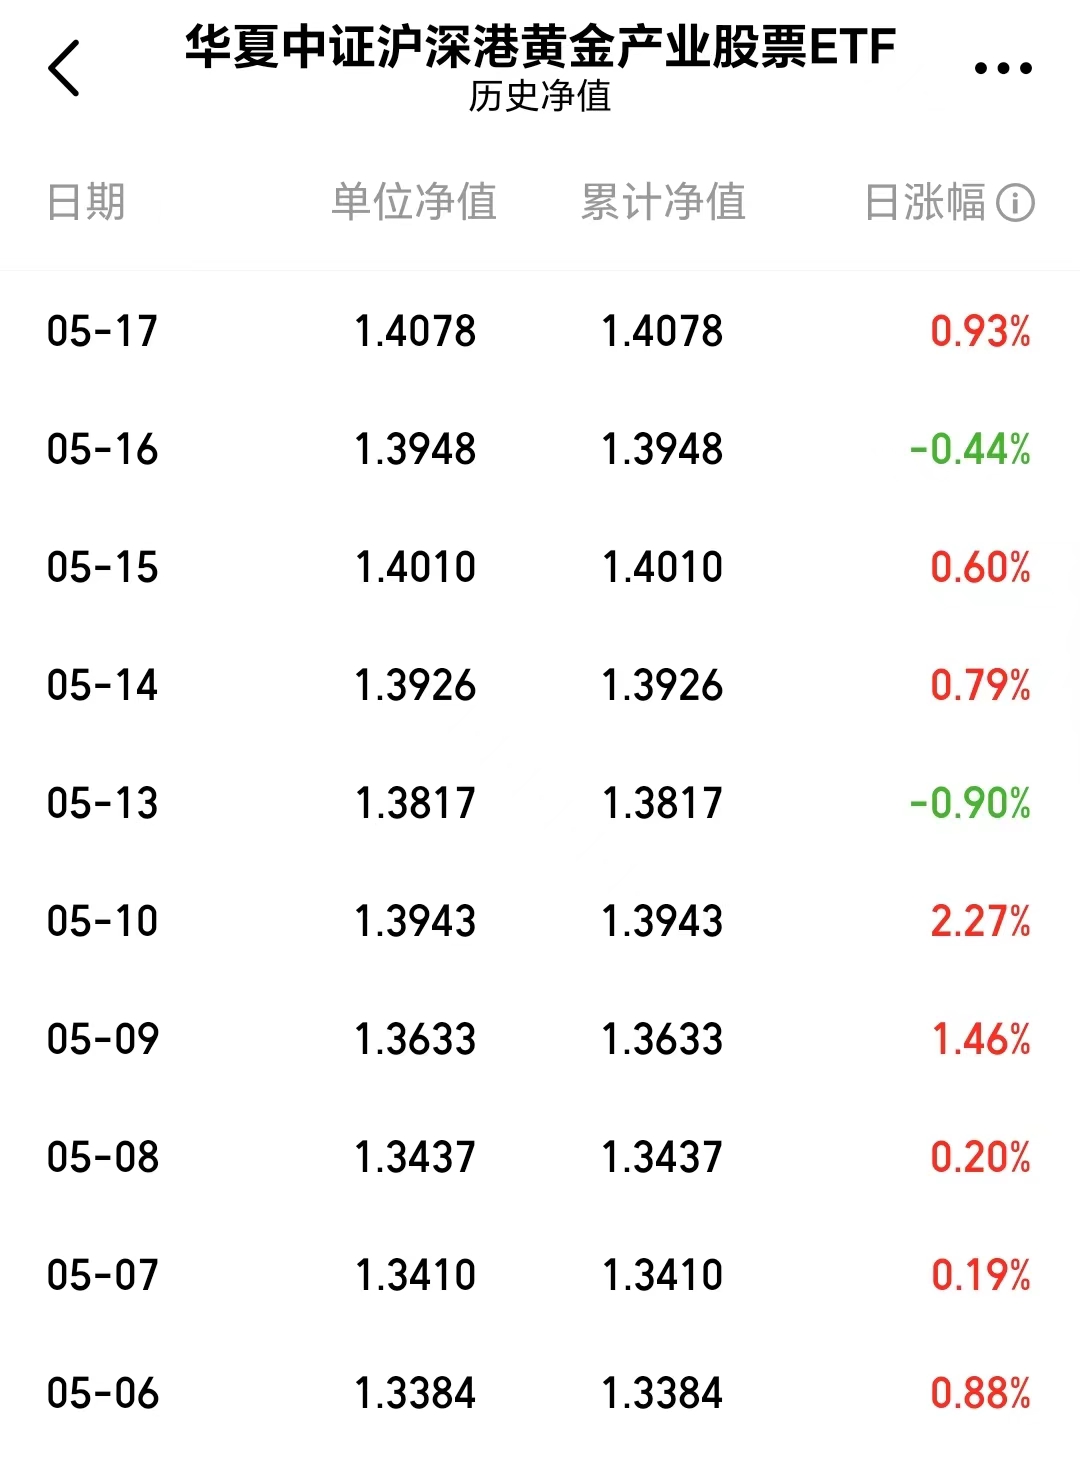Select the 日期 column header
Image resolution: width=1080 pixels, height=1458 pixels.
(86, 202)
